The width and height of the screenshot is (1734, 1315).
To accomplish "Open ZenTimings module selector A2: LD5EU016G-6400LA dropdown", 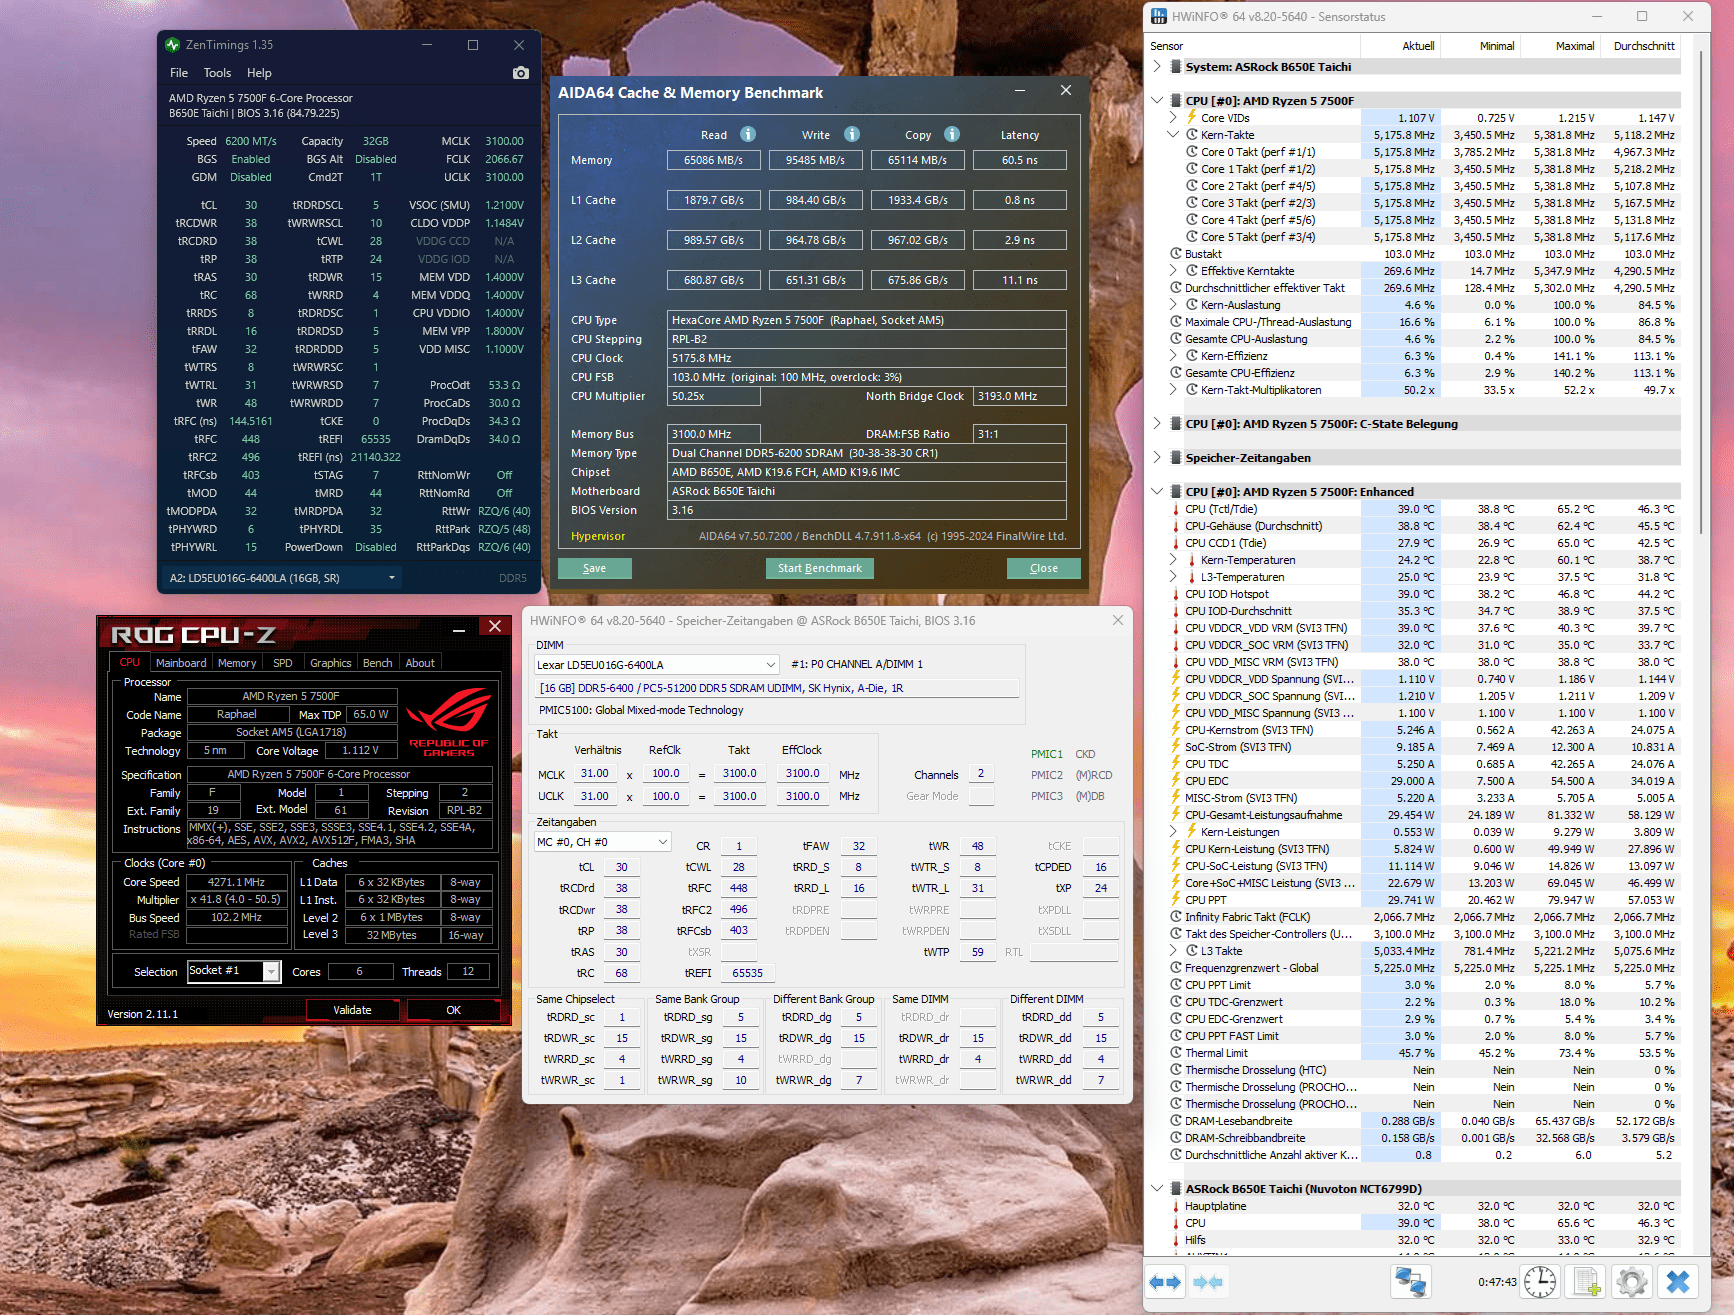I will pos(283,578).
